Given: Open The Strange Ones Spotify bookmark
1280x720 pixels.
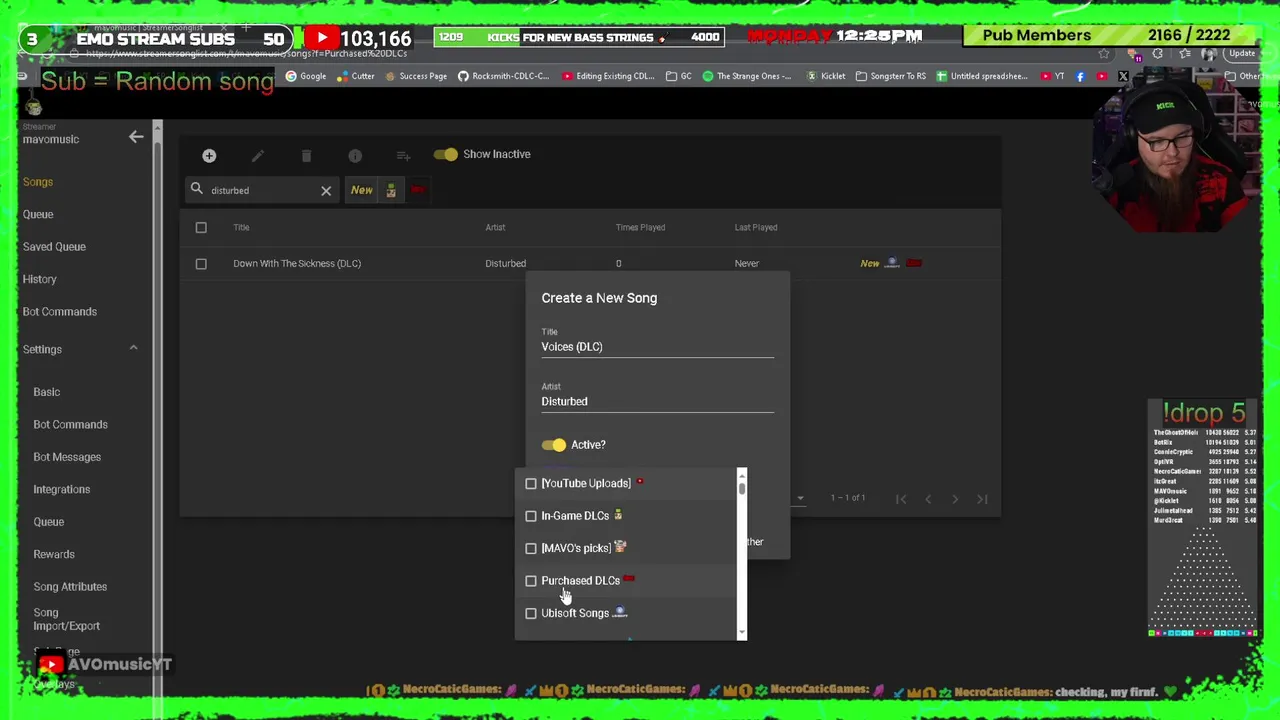Looking at the screenshot, I should point(747,76).
